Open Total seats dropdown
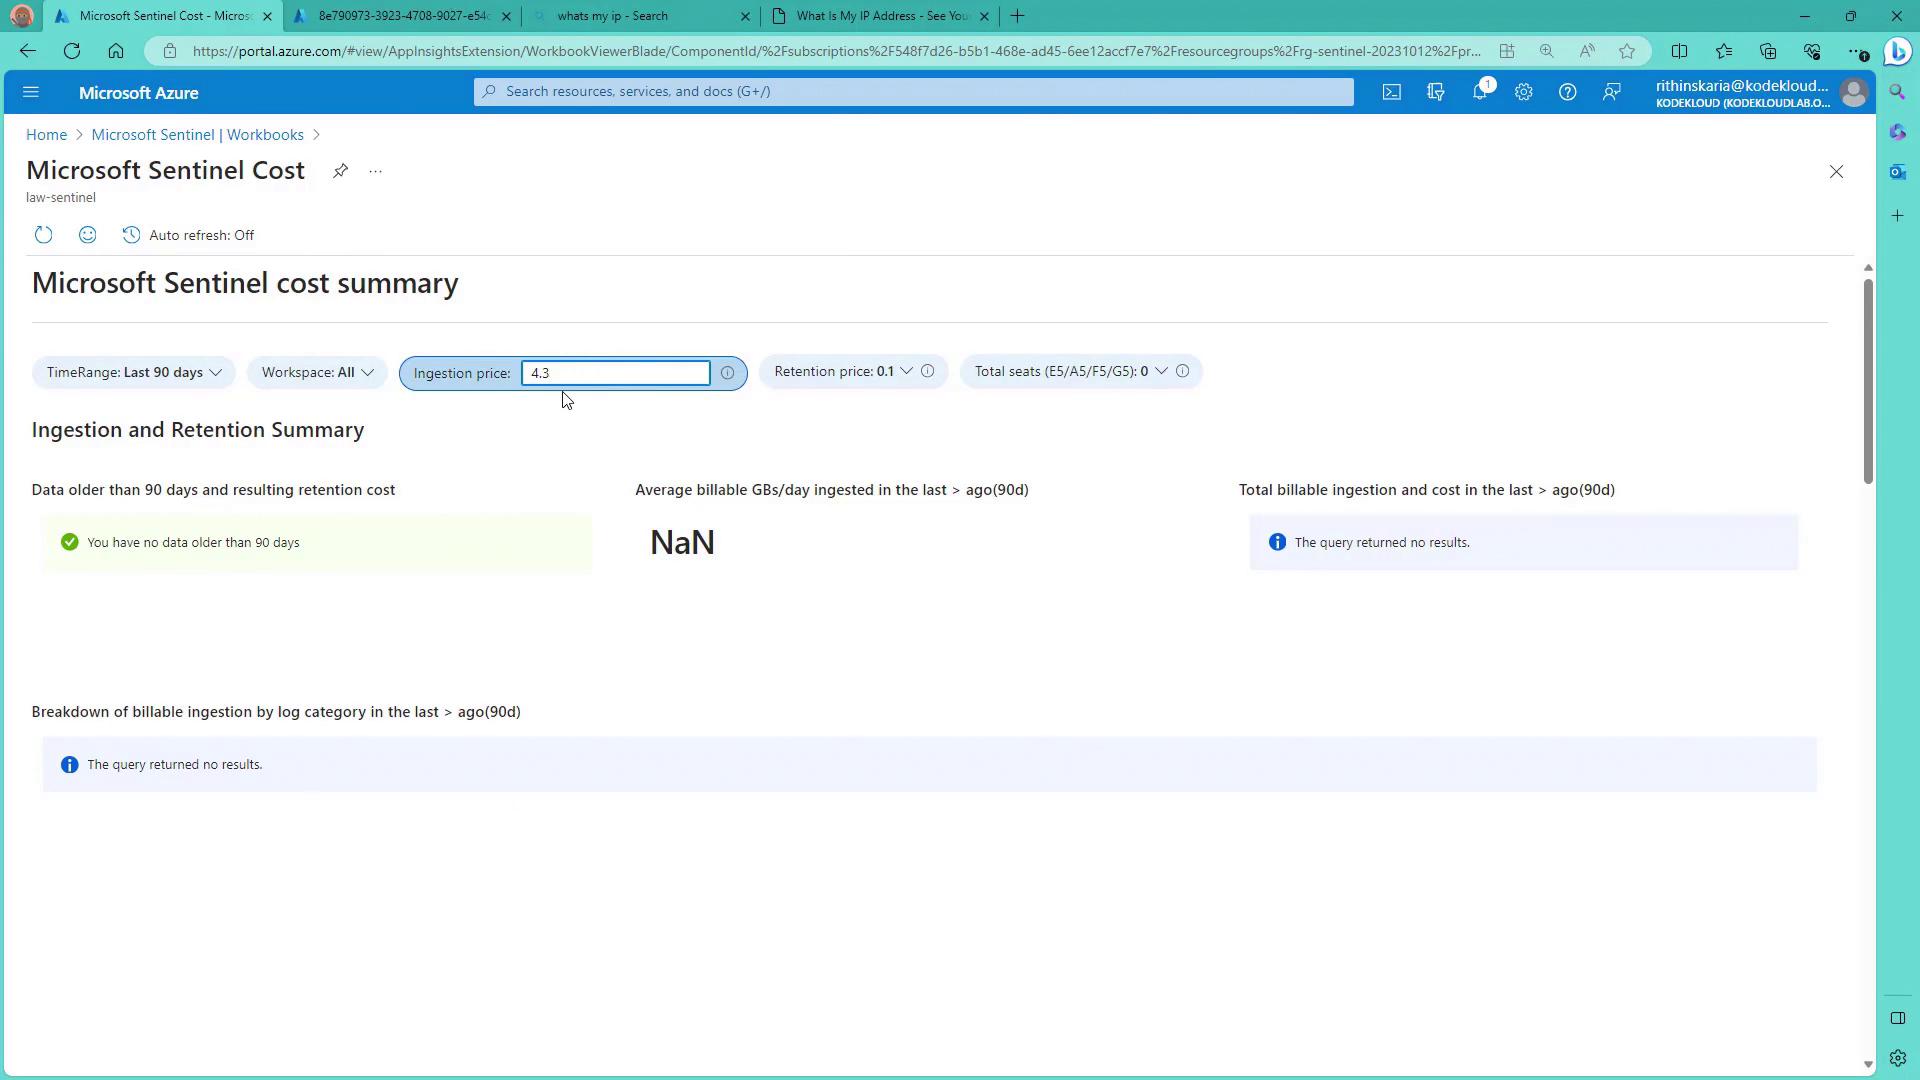 (1070, 371)
